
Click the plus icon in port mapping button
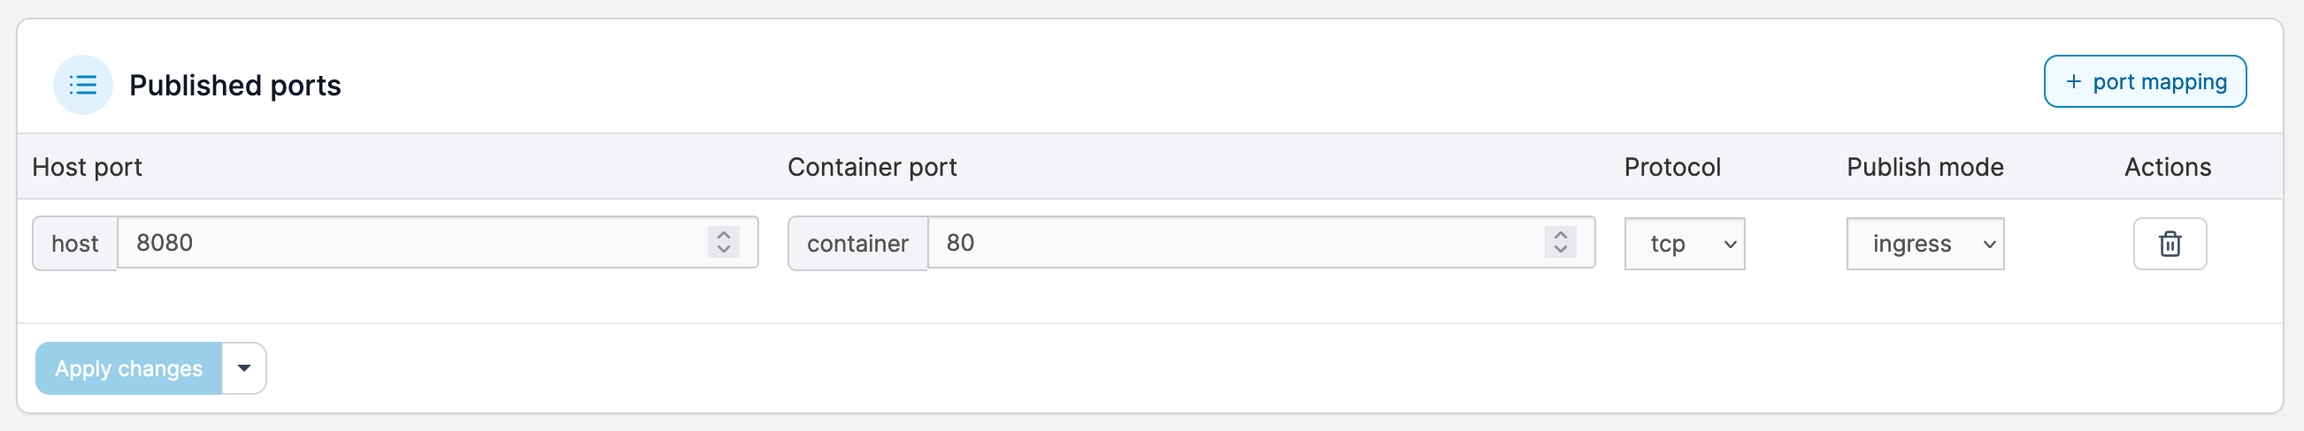(2073, 82)
